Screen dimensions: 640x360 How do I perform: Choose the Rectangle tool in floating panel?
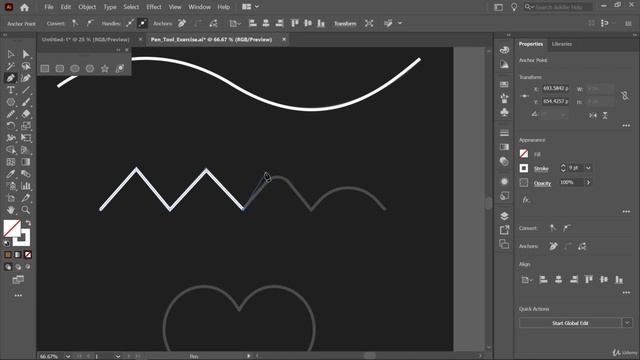click(x=45, y=69)
